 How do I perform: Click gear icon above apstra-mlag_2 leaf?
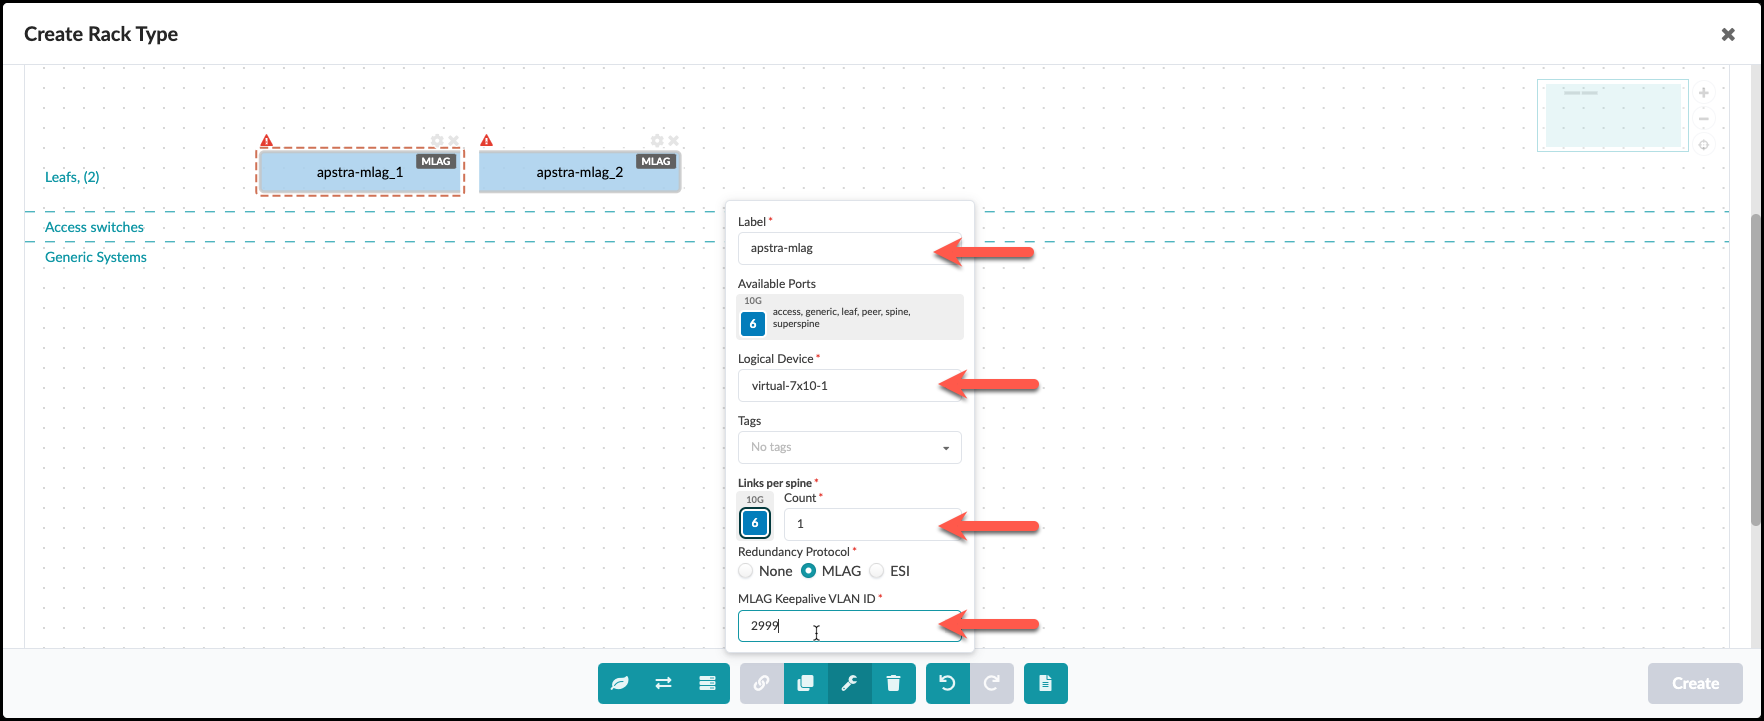click(657, 141)
